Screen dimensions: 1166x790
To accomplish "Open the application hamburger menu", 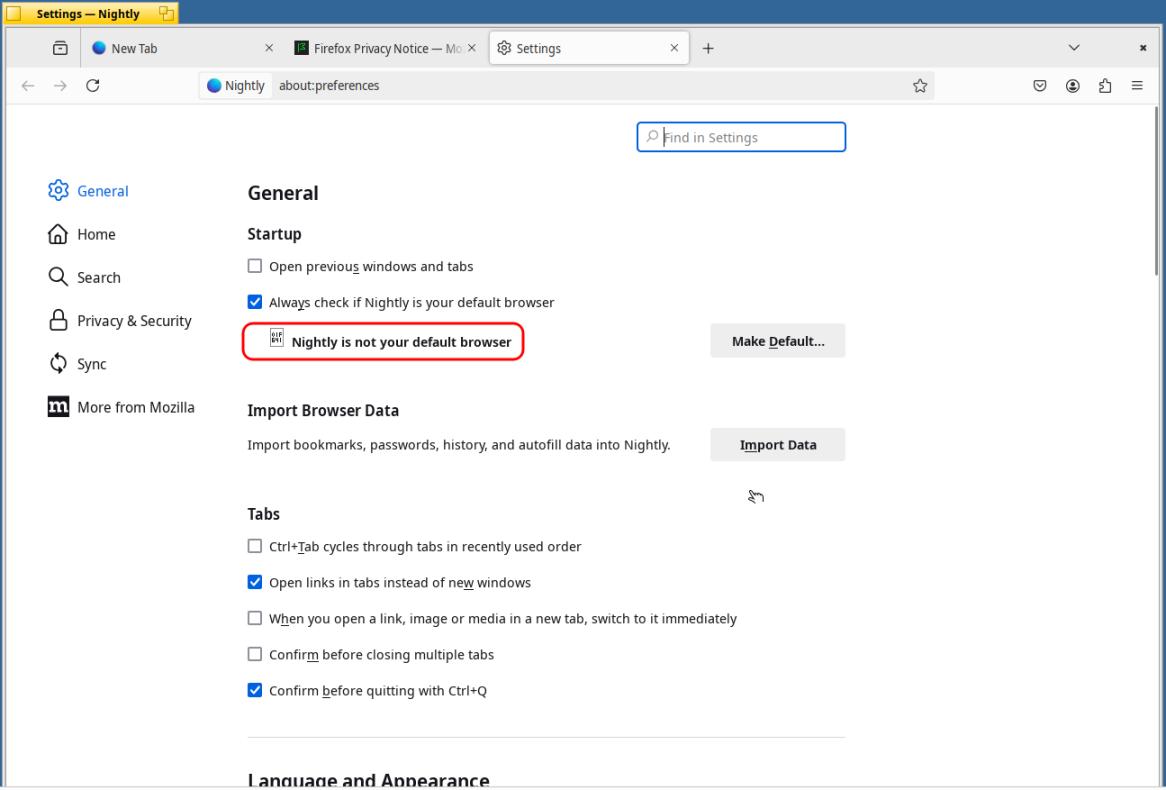I will [1137, 86].
